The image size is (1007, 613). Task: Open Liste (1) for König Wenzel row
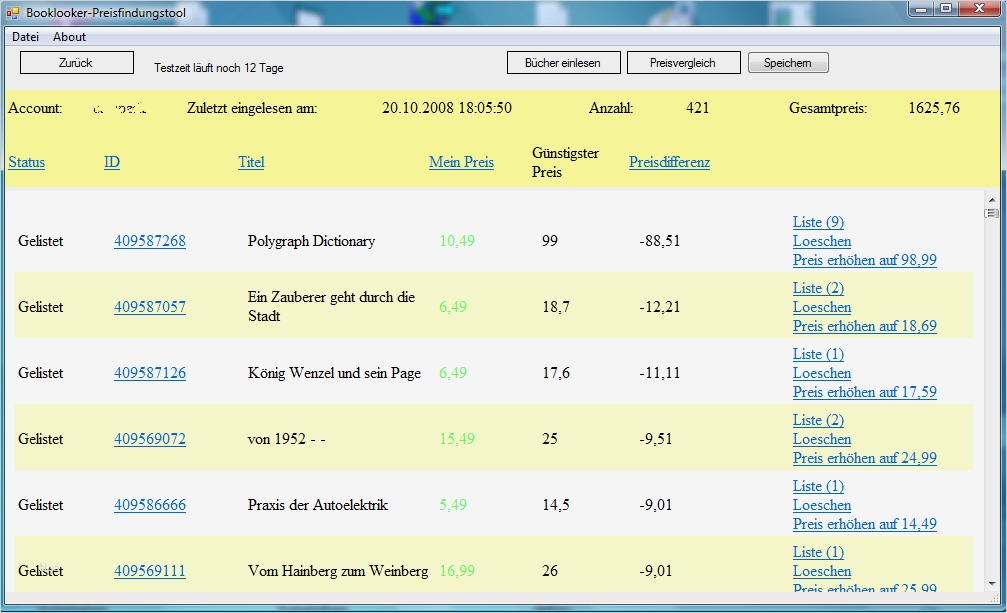818,354
